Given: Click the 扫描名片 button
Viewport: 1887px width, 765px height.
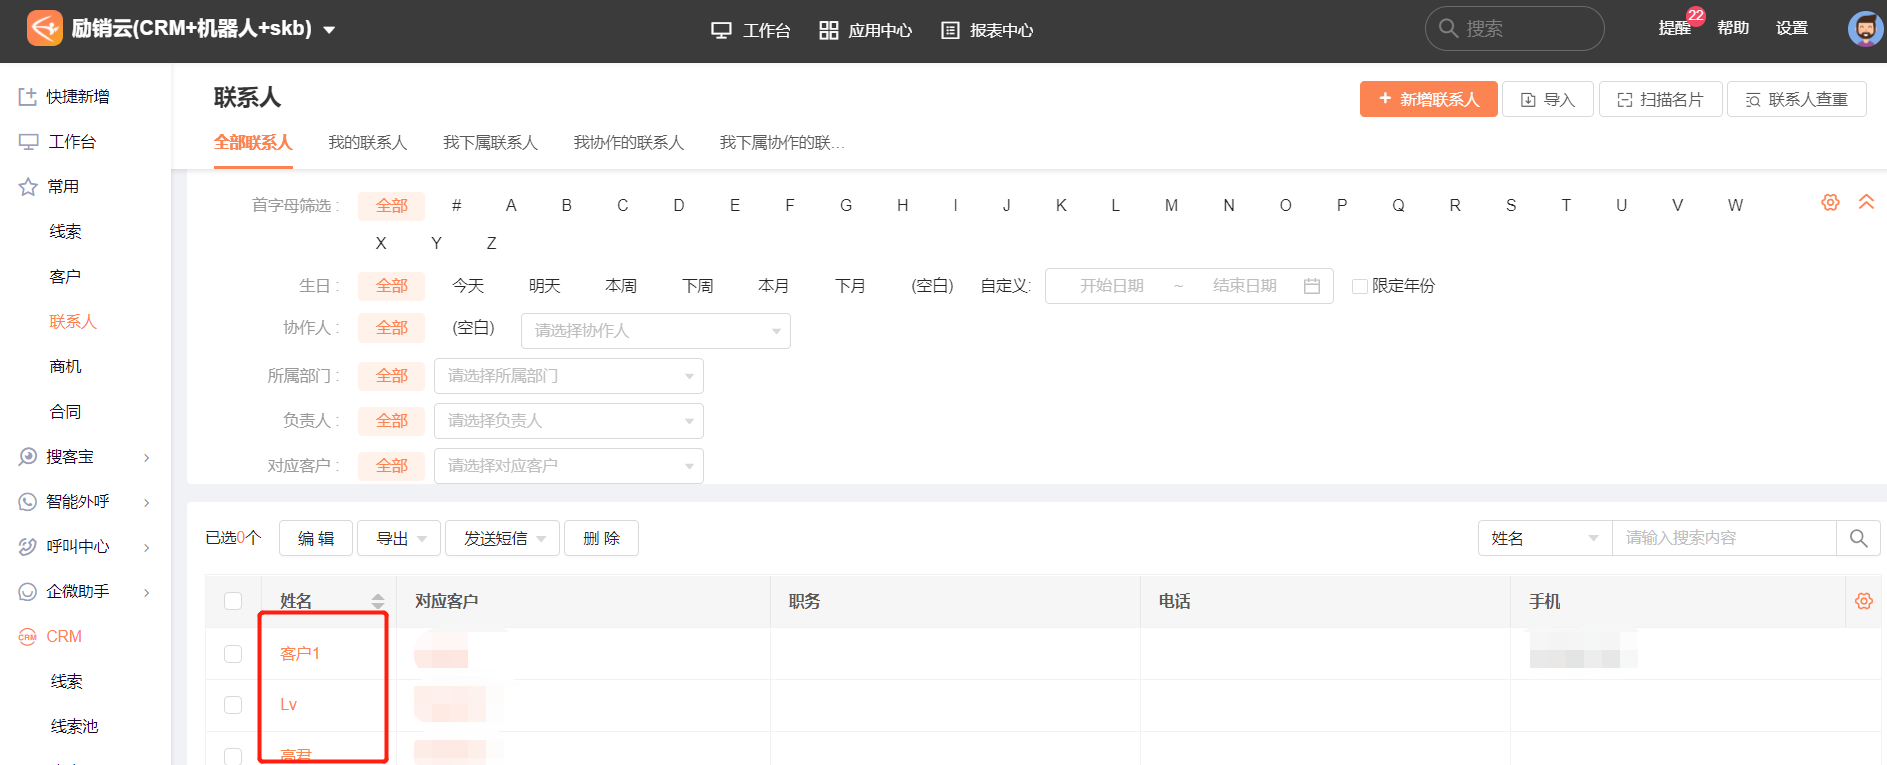Looking at the screenshot, I should 1660,99.
